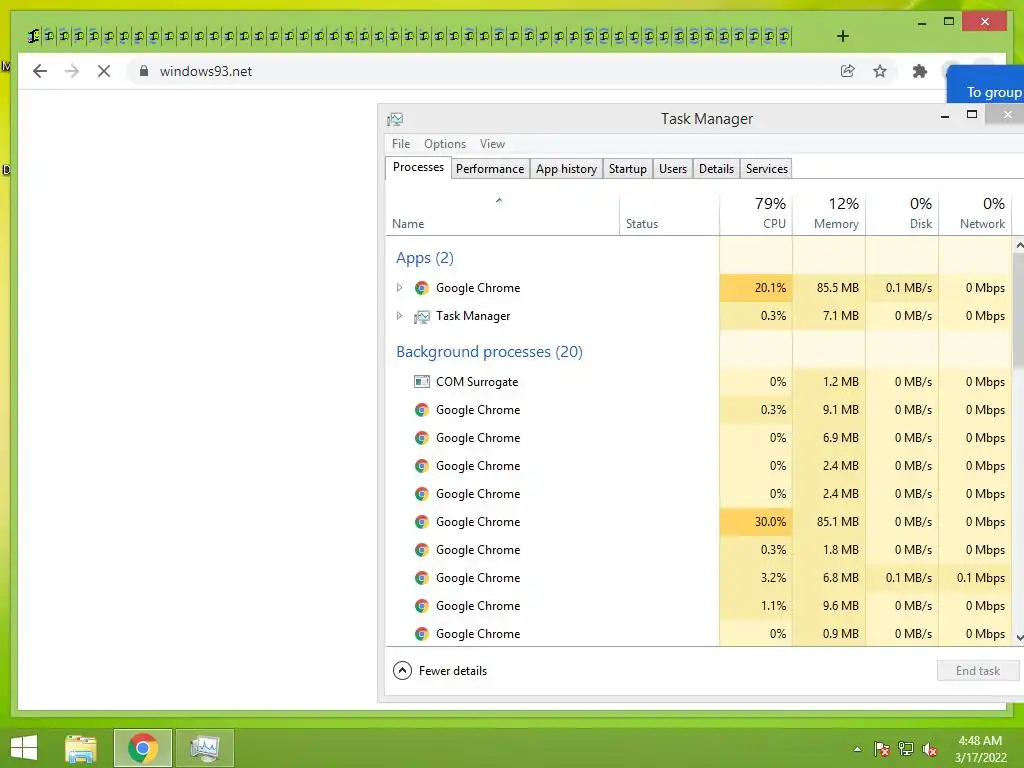Open the Options menu in Task Manager

click(445, 144)
